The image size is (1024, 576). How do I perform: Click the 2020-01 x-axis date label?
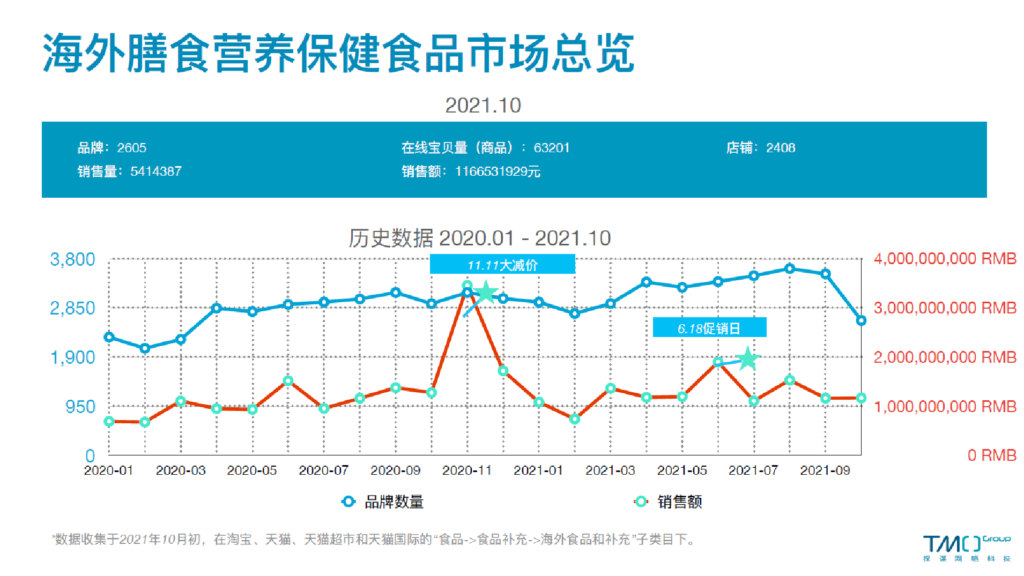click(x=108, y=469)
